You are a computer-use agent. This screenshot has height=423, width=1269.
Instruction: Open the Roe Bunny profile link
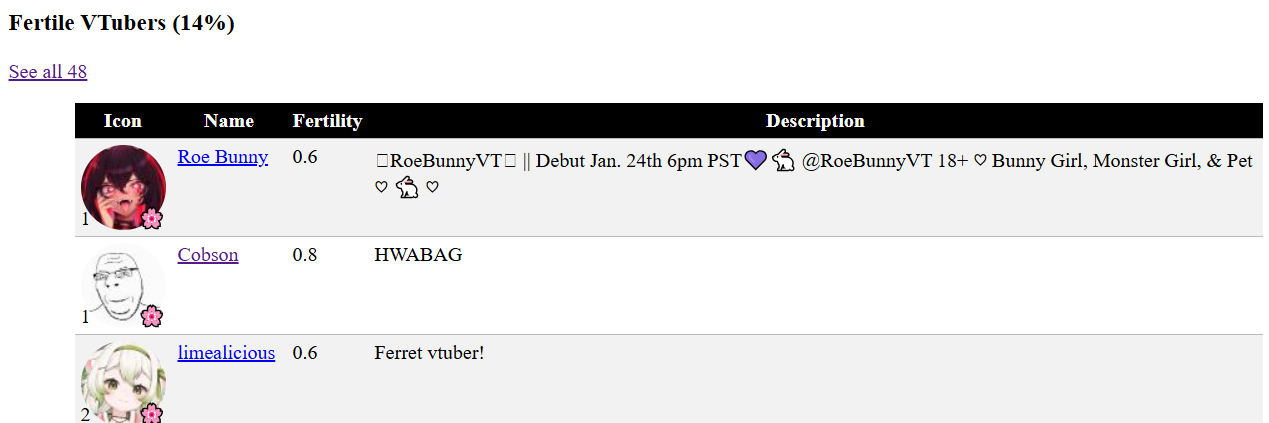222,157
